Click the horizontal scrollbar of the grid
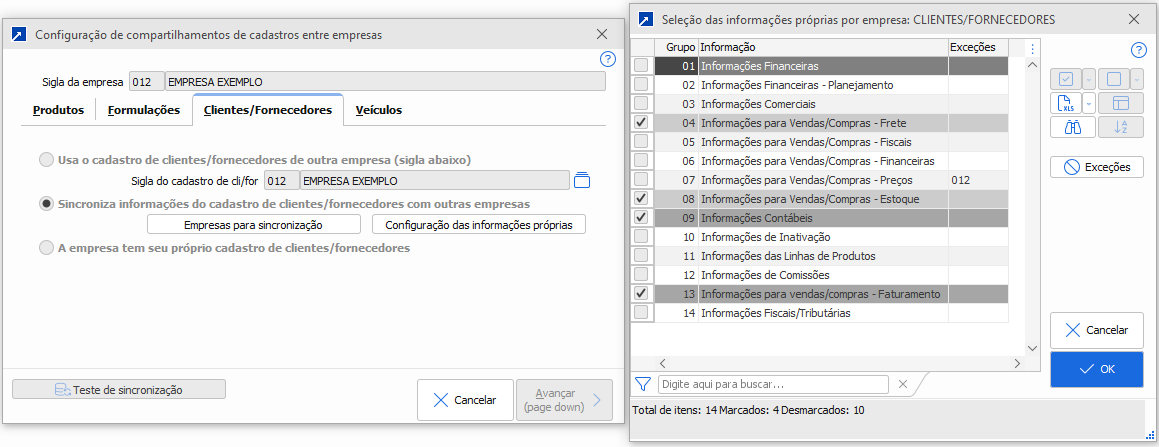Viewport: 1159px width, 447px height. point(830,364)
